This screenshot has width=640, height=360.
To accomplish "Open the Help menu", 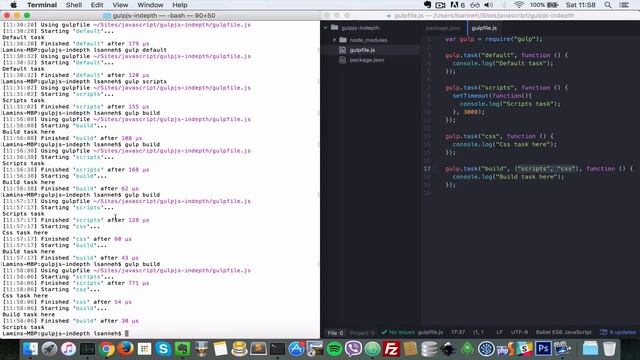I will pos(180,5).
